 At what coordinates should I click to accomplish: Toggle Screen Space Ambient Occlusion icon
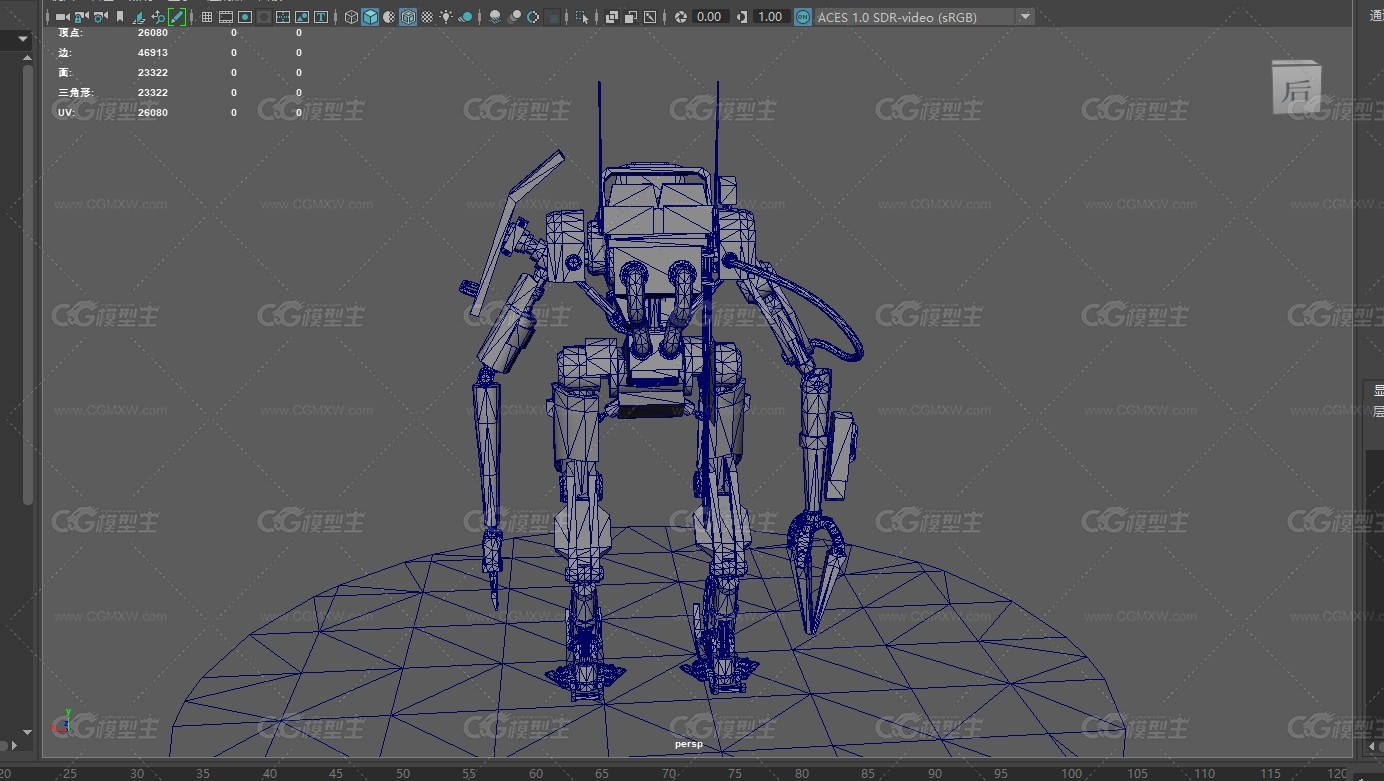[x=495, y=17]
